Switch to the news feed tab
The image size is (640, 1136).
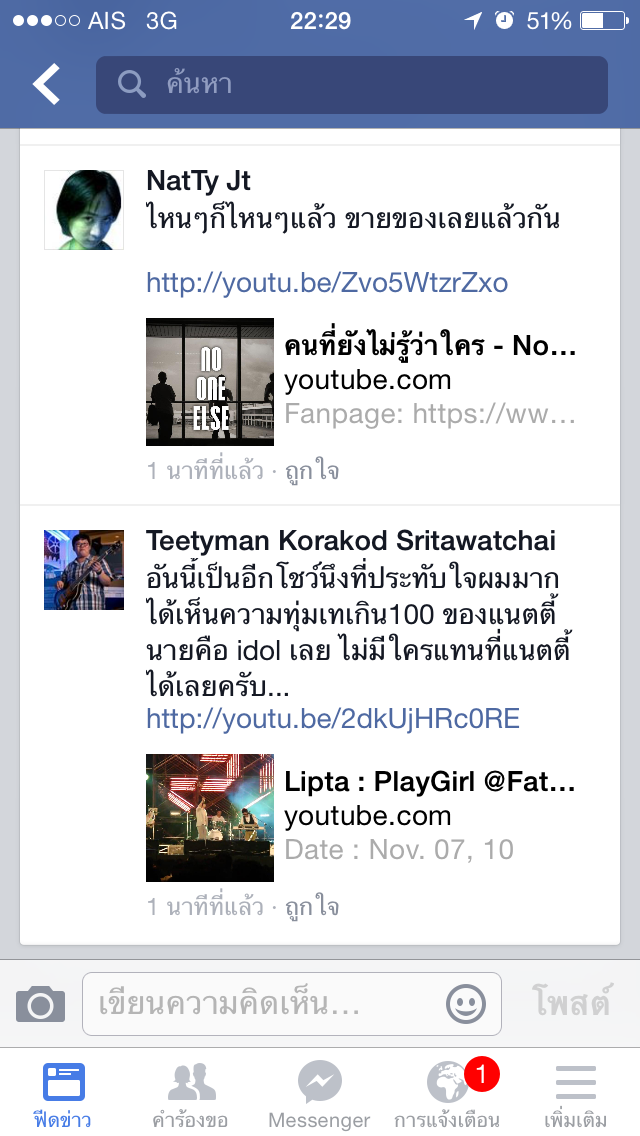coord(63,1096)
